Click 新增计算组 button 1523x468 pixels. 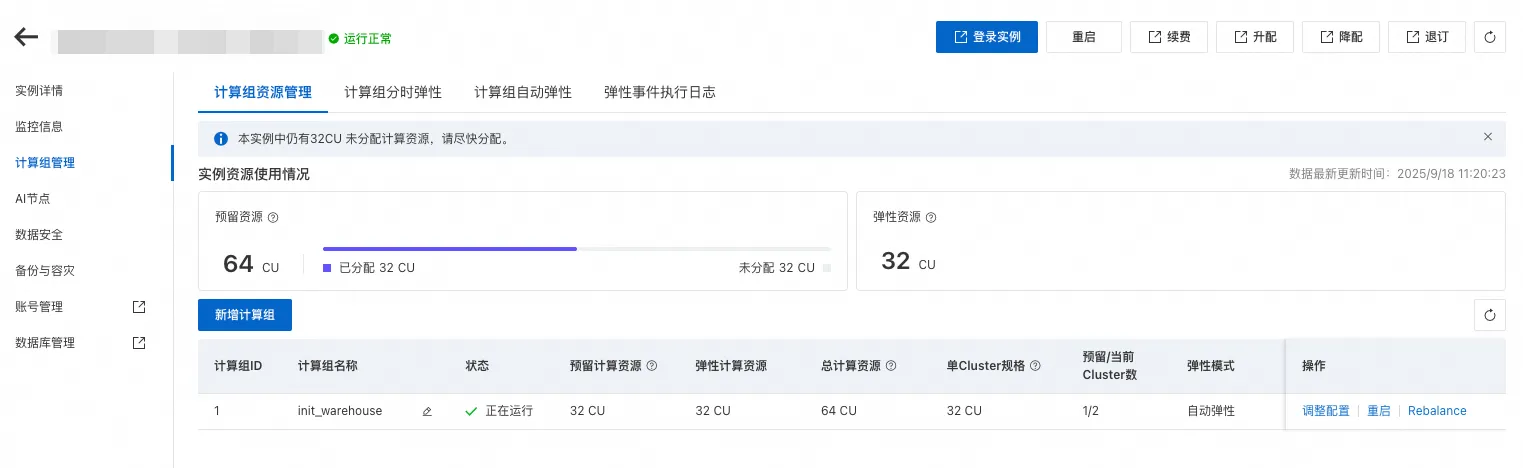point(245,315)
